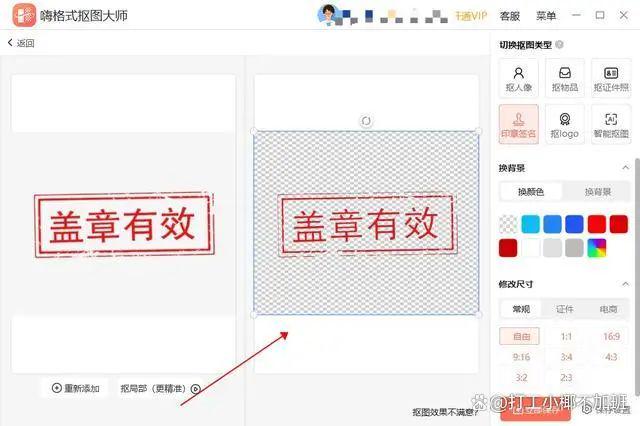Click the 抠图效果不满意? text

[445, 412]
